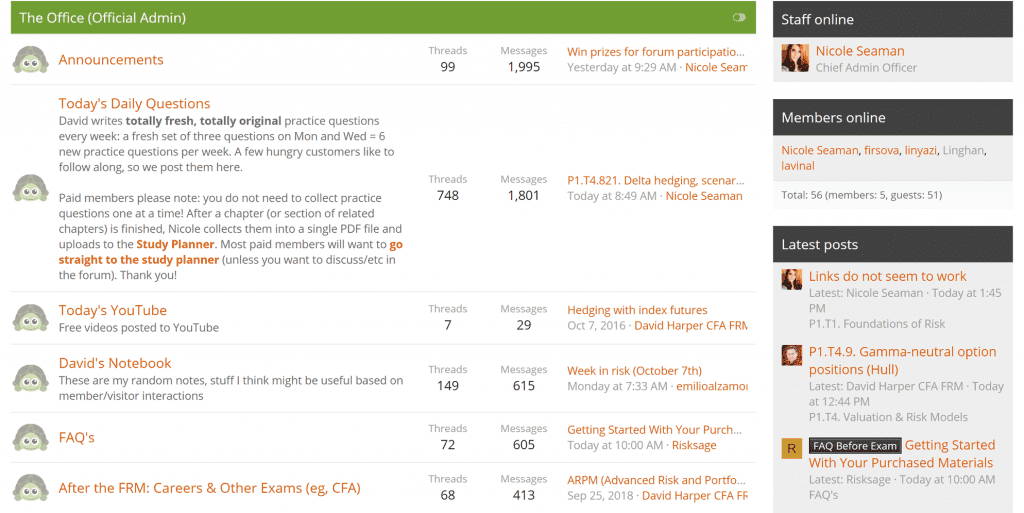Open Links do not seem to work post
This screenshot has width=1024, height=513.
tap(888, 276)
